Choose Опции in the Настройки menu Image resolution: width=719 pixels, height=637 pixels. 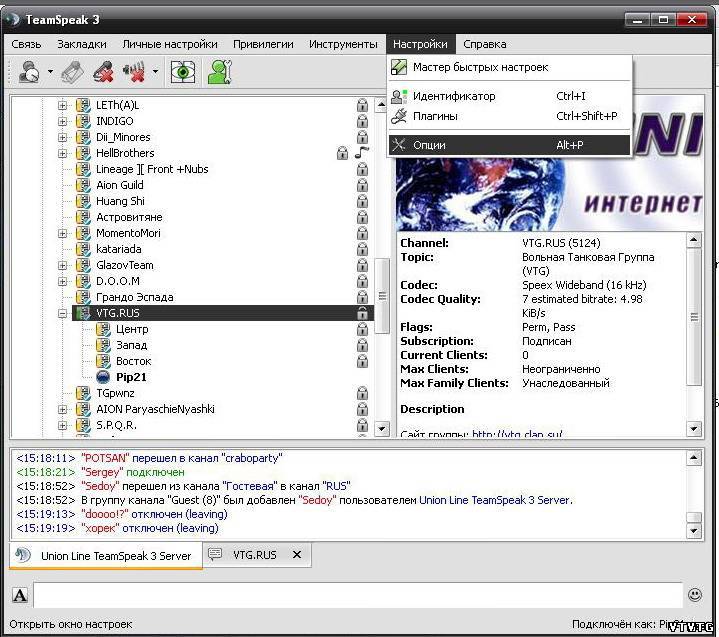click(509, 145)
